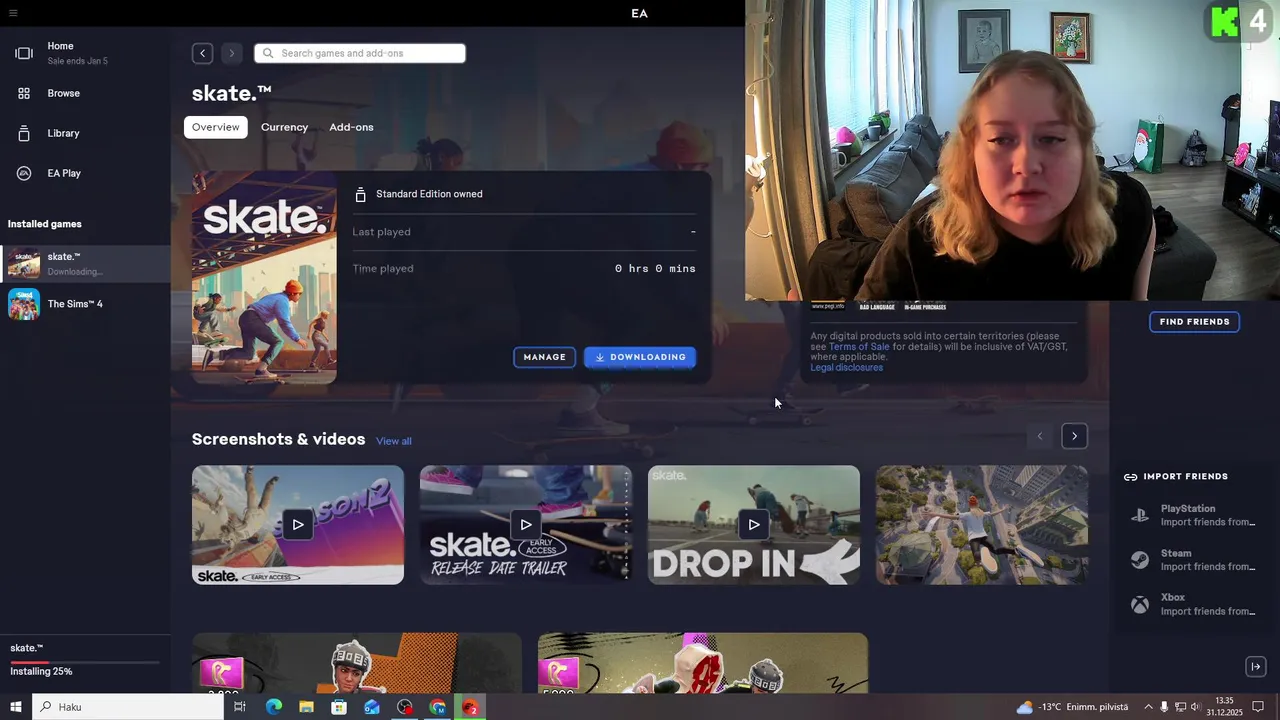Click the PlayStation logo icon
The width and height of the screenshot is (1280, 720).
(1140, 516)
